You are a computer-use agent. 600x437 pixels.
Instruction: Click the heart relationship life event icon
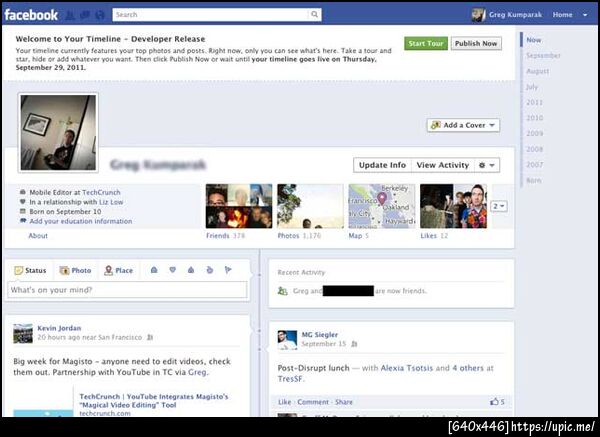click(x=173, y=270)
